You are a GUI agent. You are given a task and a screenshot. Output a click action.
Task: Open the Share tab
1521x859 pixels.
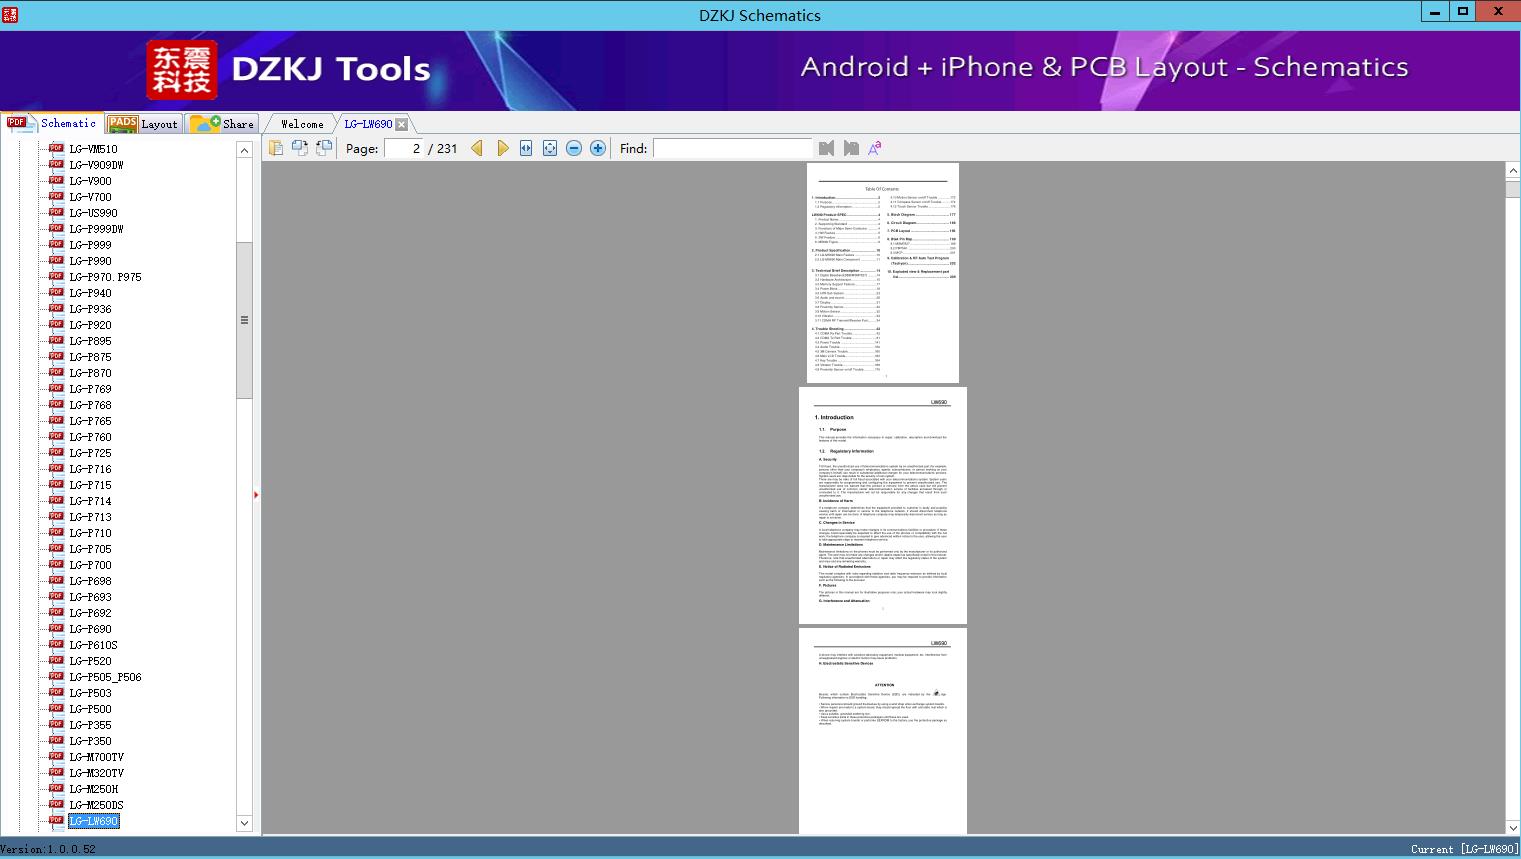(223, 124)
